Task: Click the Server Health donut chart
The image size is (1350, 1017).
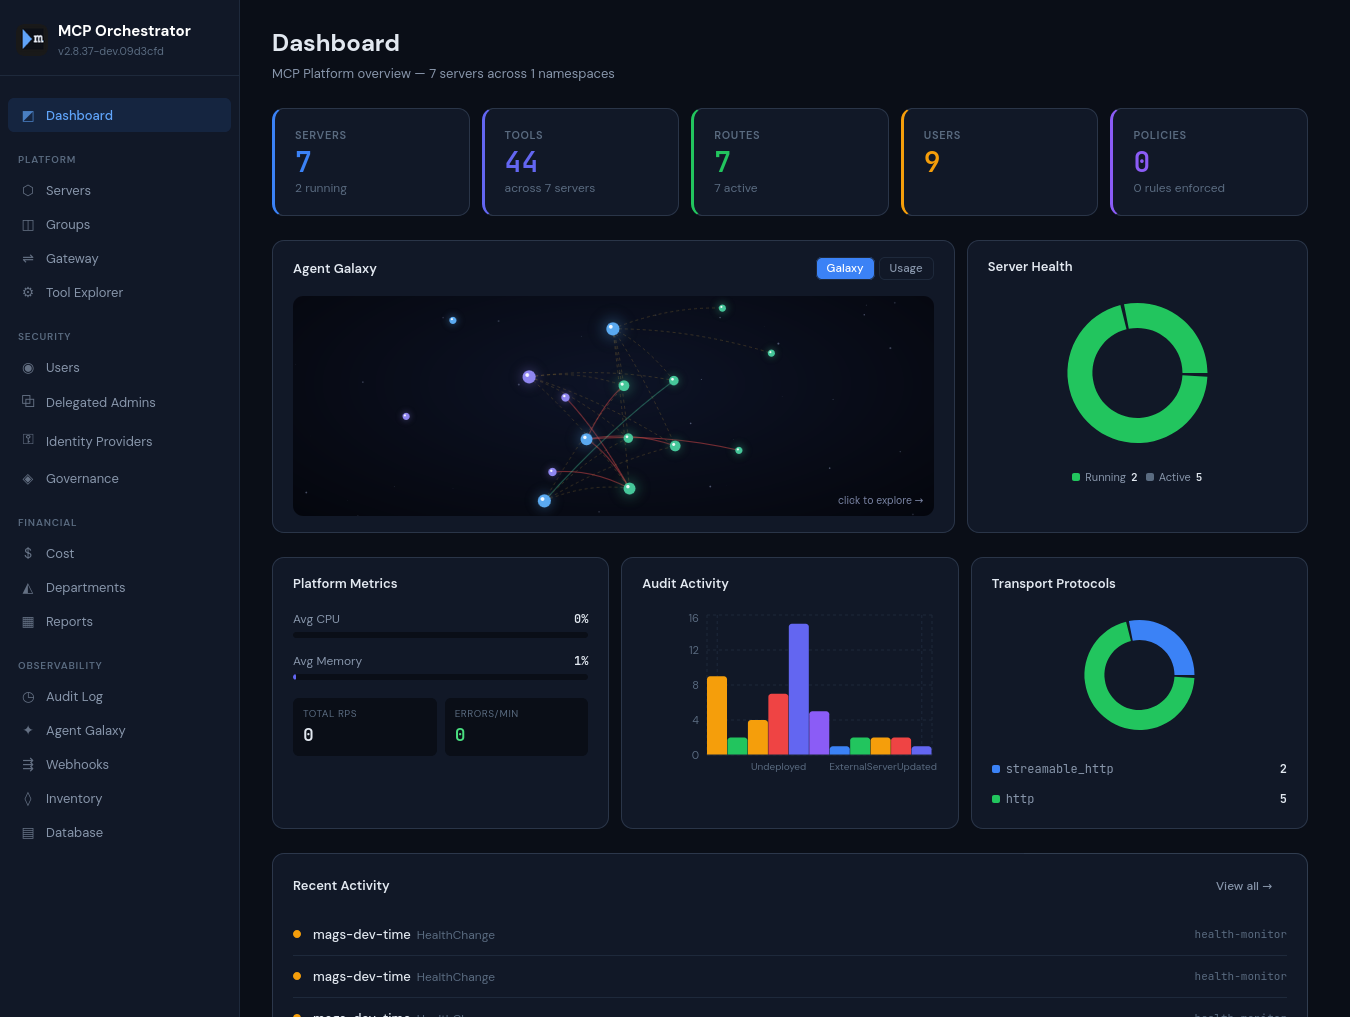Action: [x=1138, y=373]
